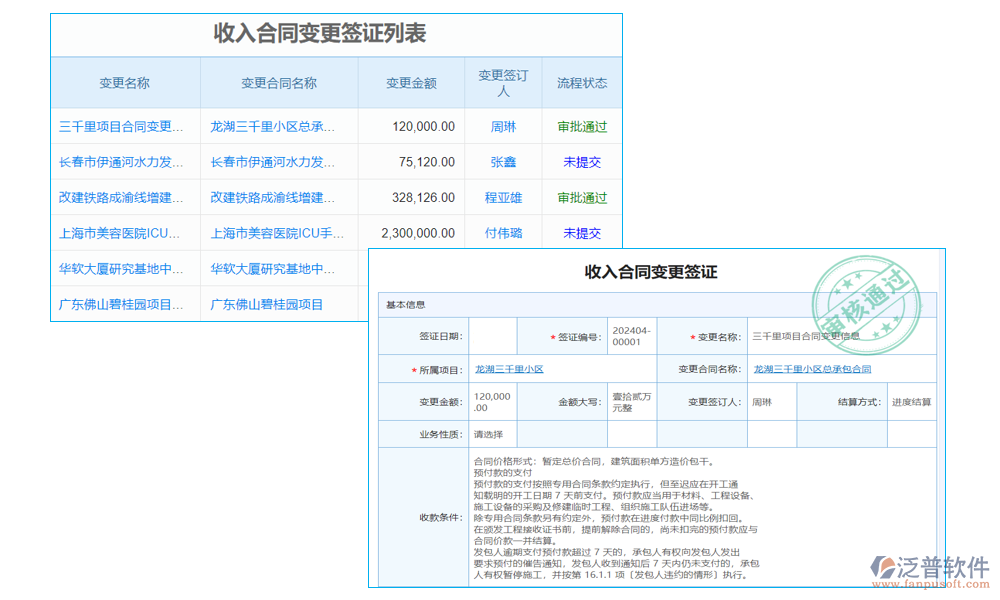This screenshot has height=600, width=1000.
Task: Sort by the 变更金额 column header
Action: pyautogui.click(x=410, y=82)
